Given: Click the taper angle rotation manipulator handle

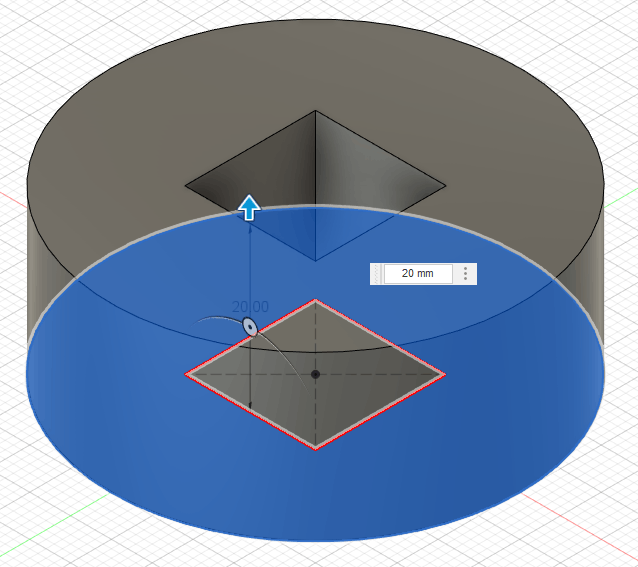Looking at the screenshot, I should [x=249, y=327].
